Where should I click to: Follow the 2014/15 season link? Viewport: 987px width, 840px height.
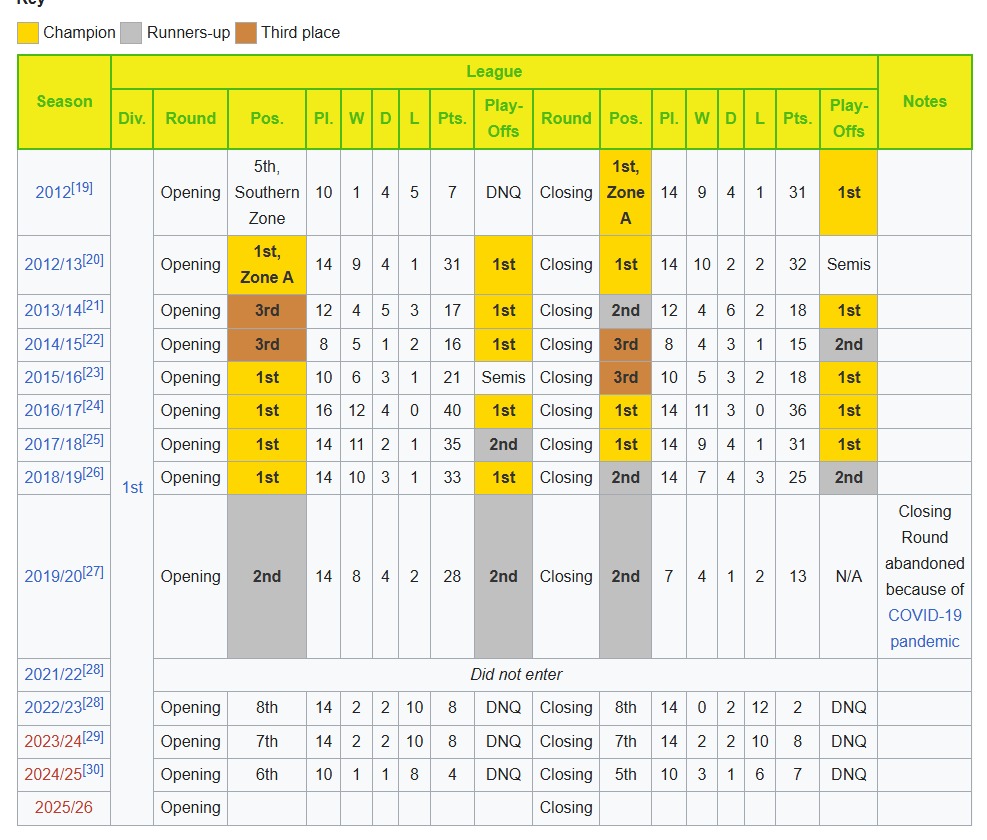pyautogui.click(x=52, y=344)
